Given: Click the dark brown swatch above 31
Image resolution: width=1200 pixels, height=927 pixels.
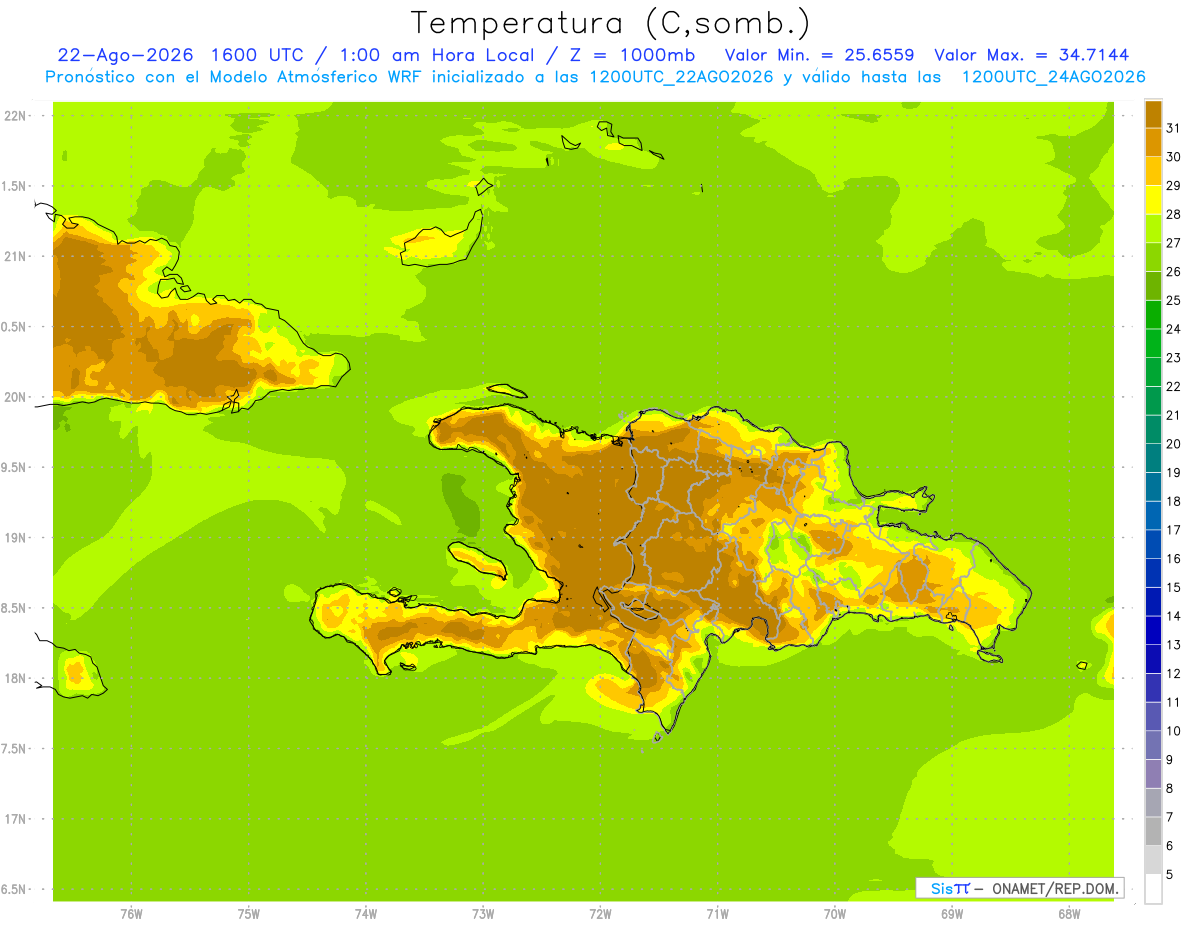Looking at the screenshot, I should [x=1153, y=114].
